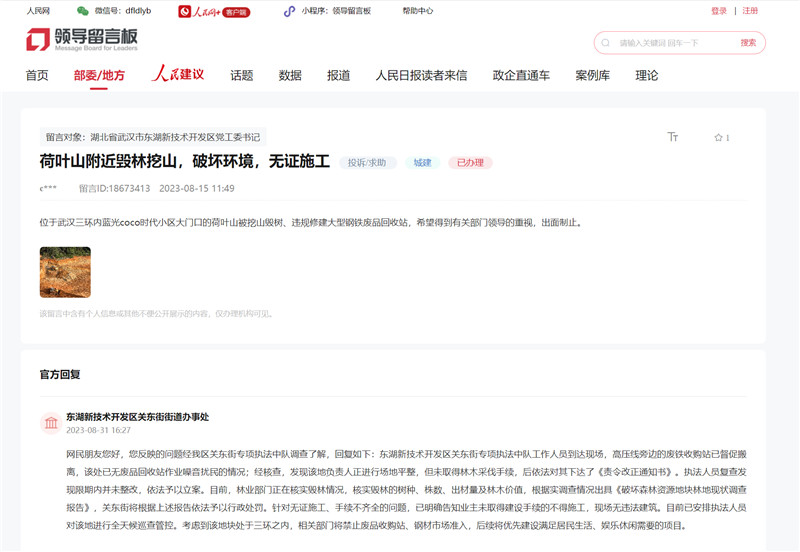Click the 城建 category tag
Viewport: 800px width, 552px height.
[x=422, y=163]
